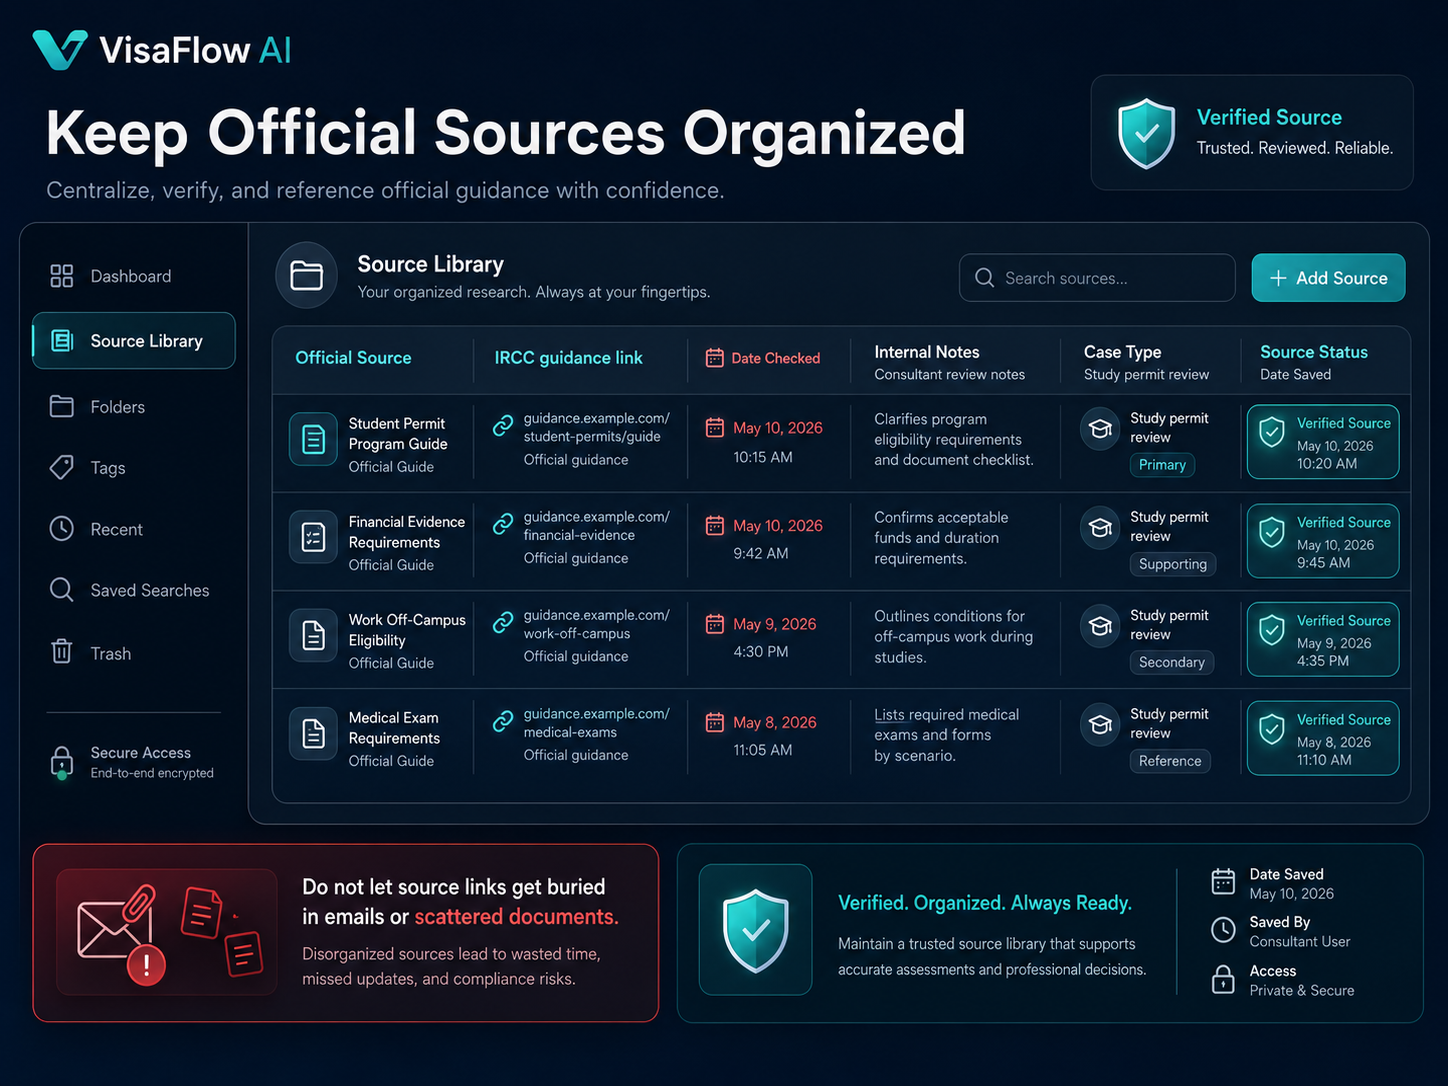This screenshot has width=1448, height=1086.
Task: Click the checklist icon for Financial Evidence Requirements
Action: [x=313, y=537]
